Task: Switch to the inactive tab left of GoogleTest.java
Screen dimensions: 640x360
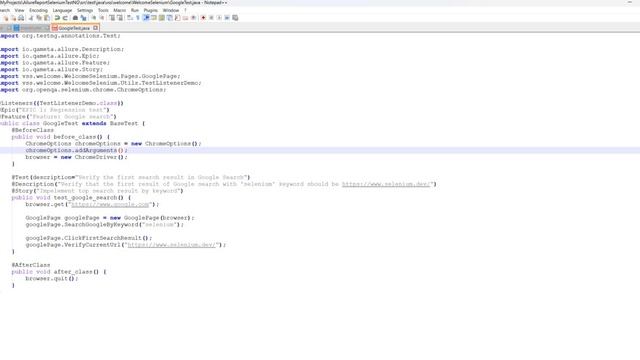Action: (x=31, y=28)
